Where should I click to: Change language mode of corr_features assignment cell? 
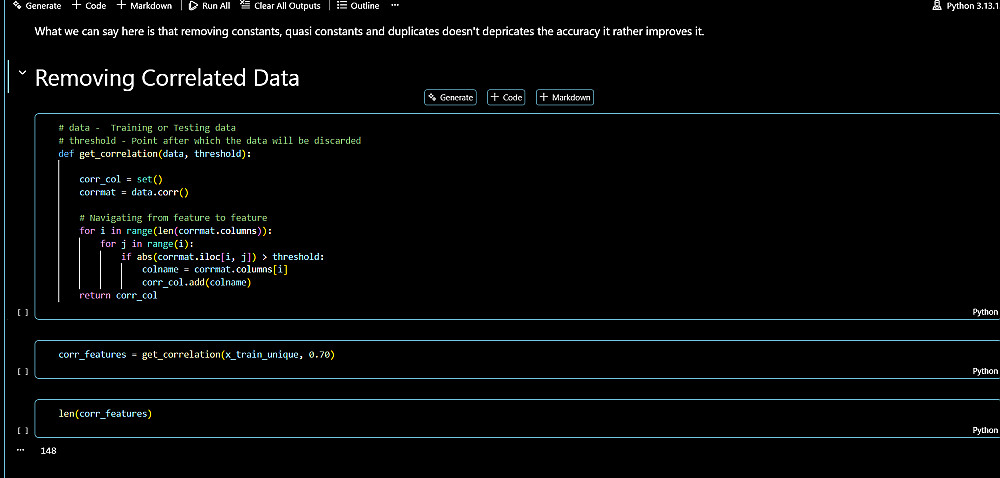[984, 371]
